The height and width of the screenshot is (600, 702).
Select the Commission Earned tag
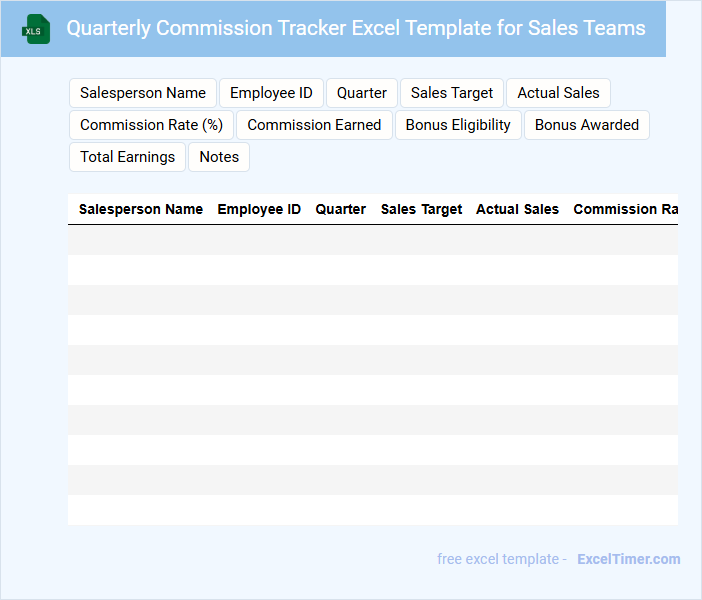(x=314, y=125)
